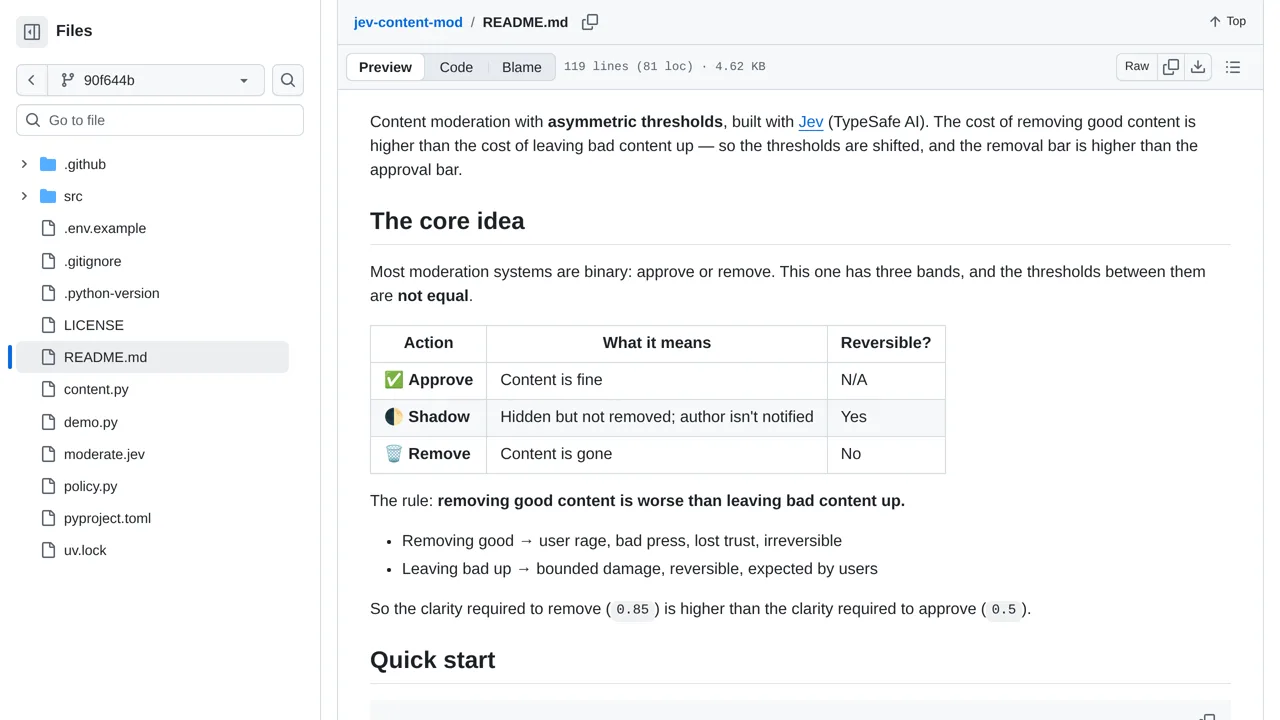Open LICENSE file
Image resolution: width=1280 pixels, height=720 pixels.
point(94,325)
